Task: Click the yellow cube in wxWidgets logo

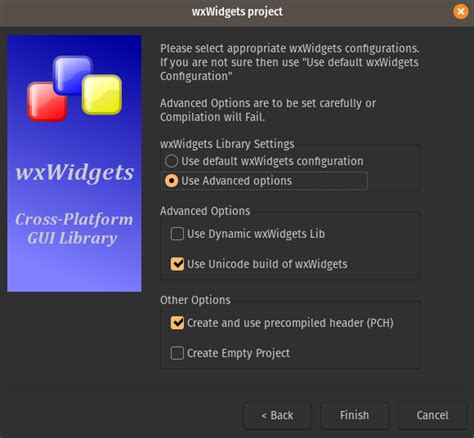Action: pyautogui.click(x=102, y=95)
